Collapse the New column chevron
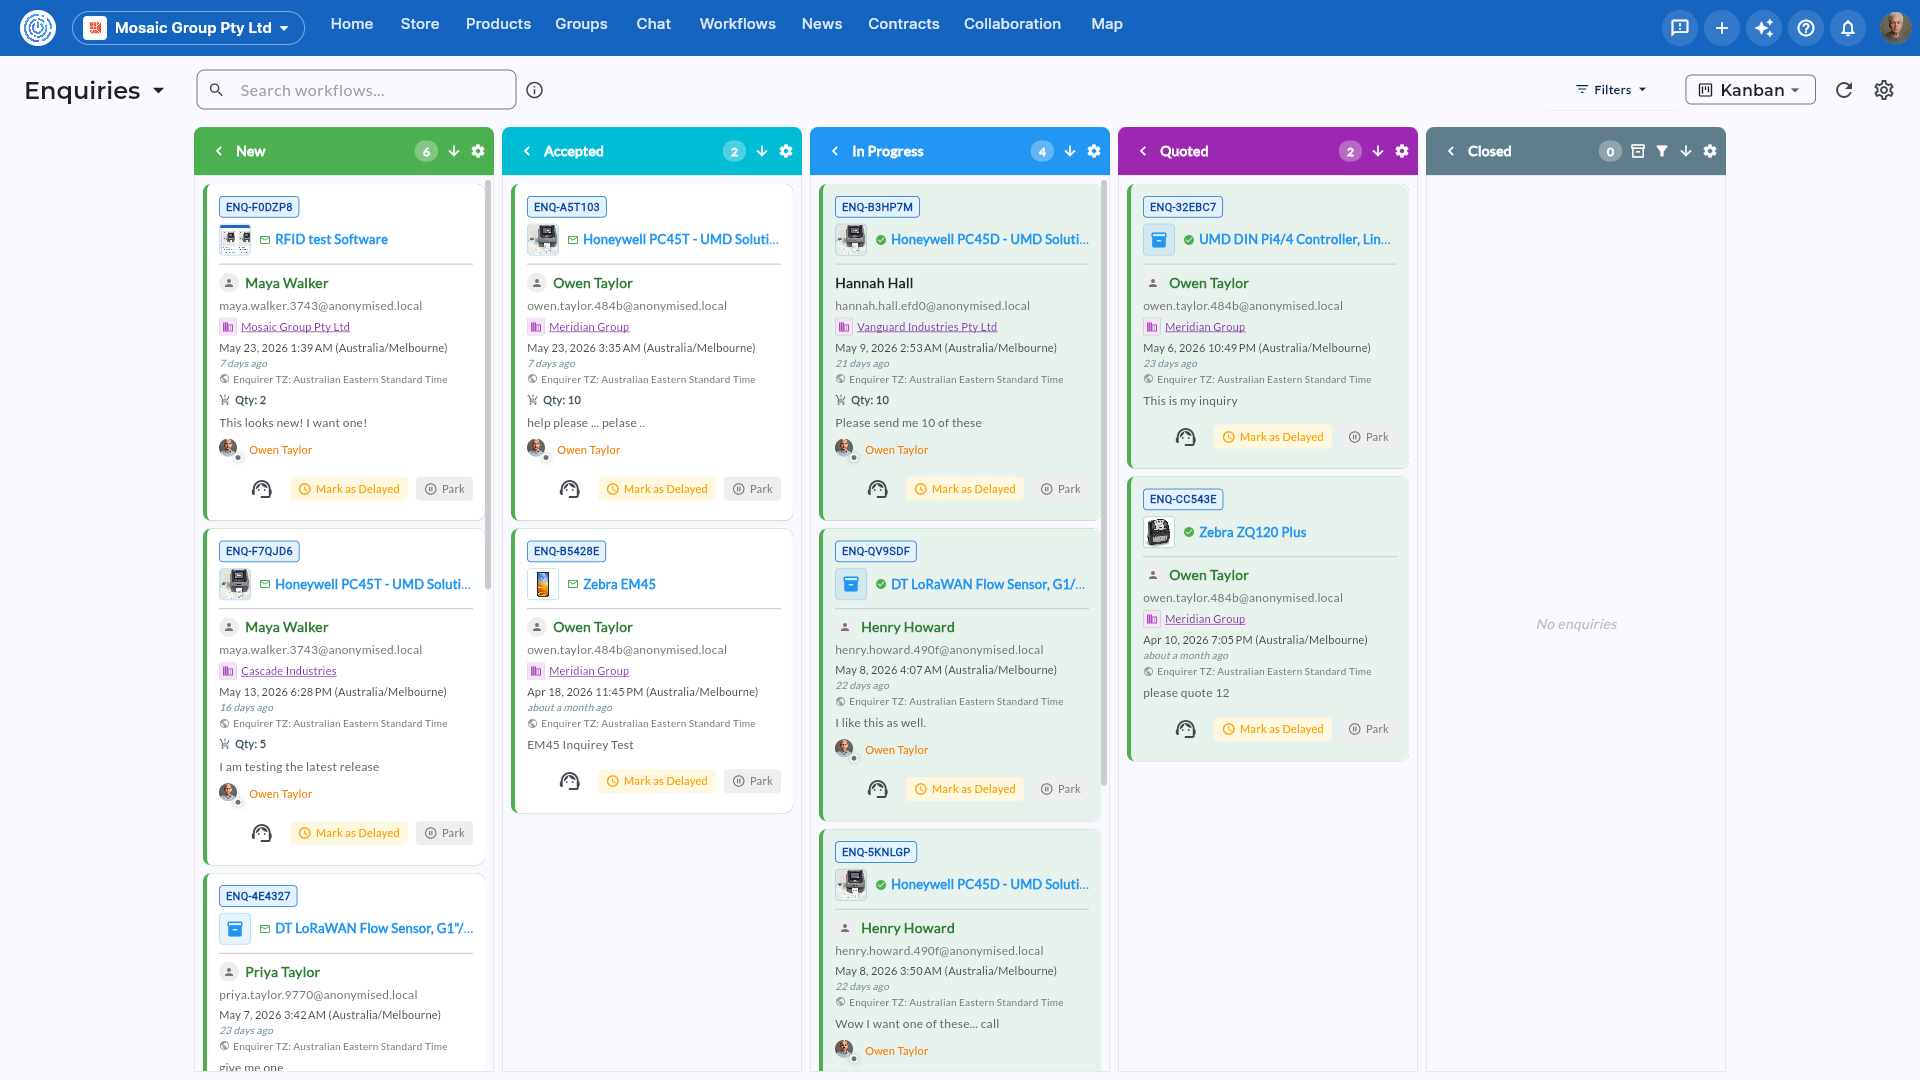 point(219,151)
